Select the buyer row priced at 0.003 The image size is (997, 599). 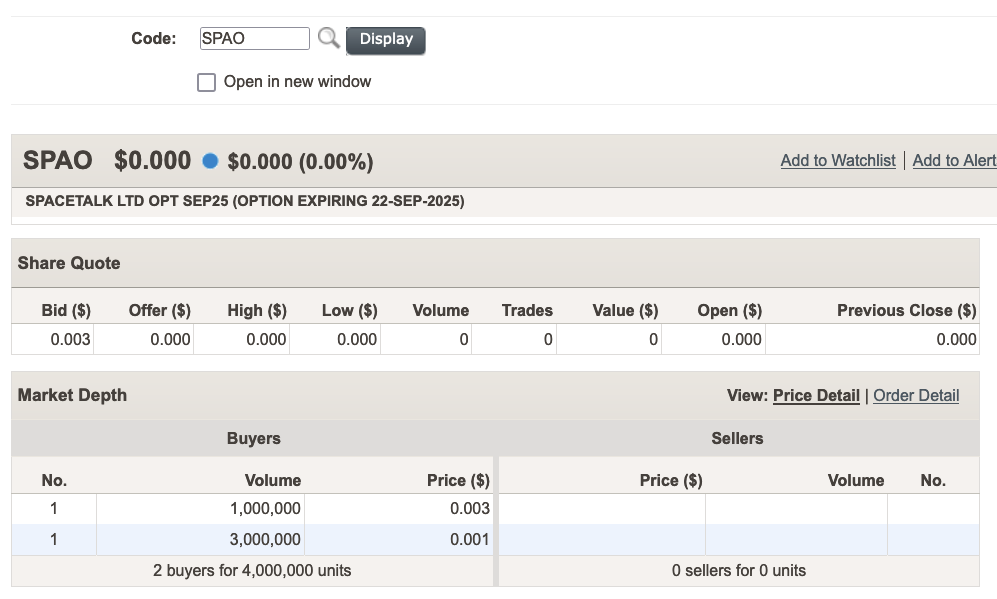(x=252, y=509)
